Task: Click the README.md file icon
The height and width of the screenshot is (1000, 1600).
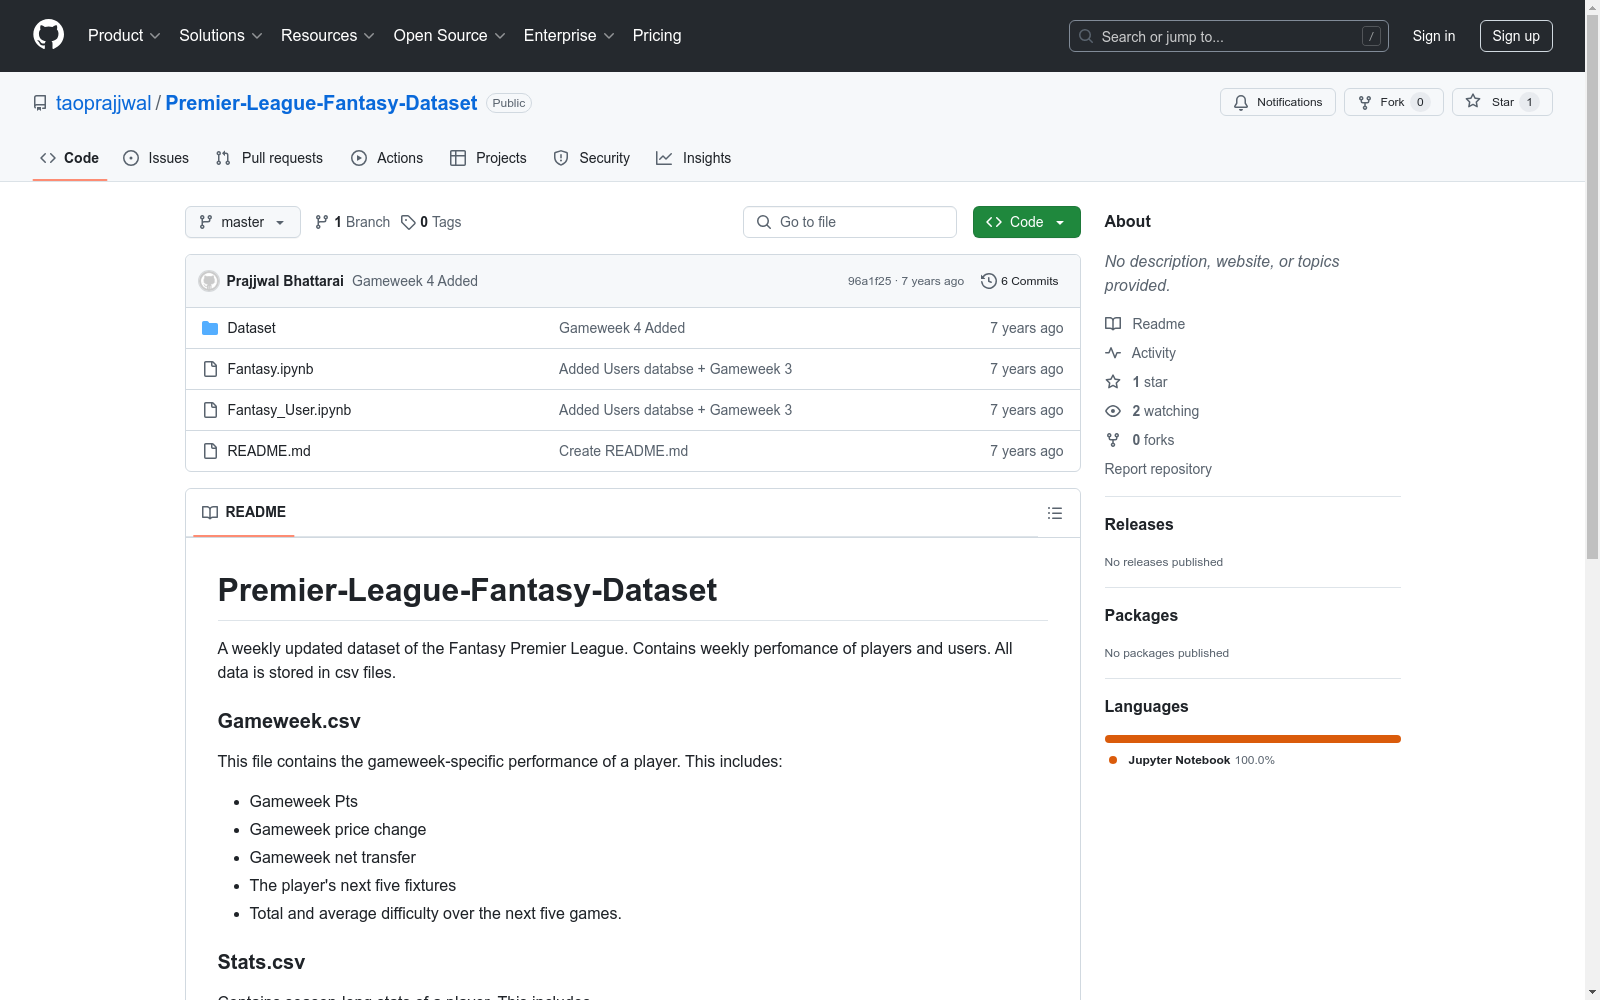Action: pos(210,451)
